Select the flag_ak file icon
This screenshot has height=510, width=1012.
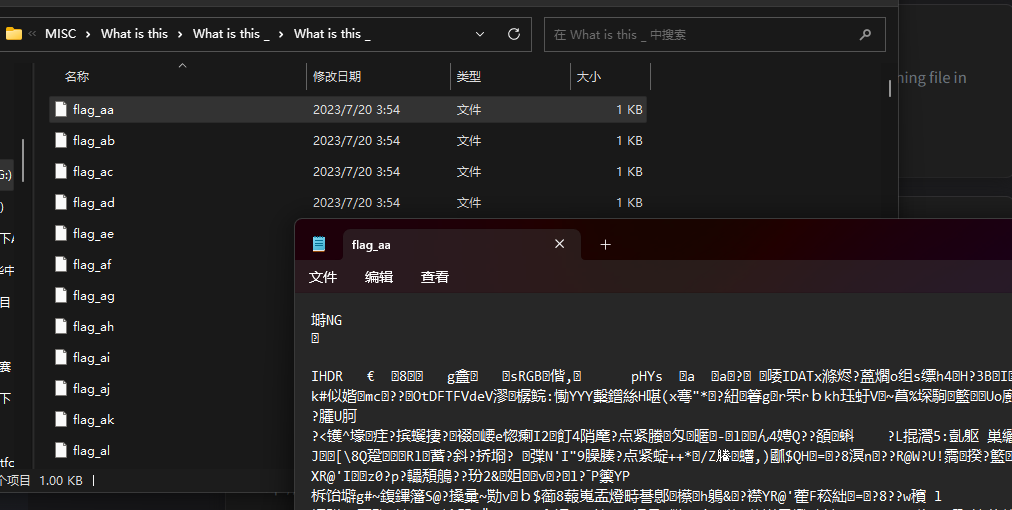[61, 419]
